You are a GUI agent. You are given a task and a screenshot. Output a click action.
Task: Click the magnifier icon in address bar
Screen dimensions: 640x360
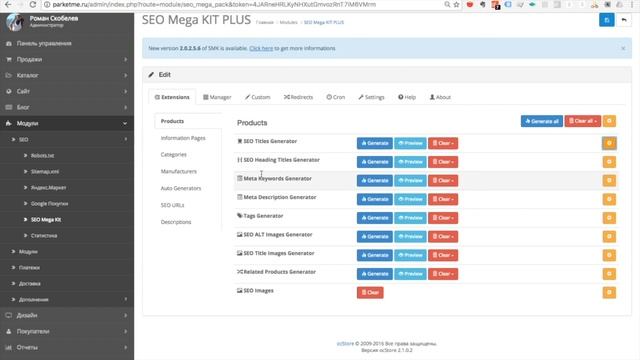pos(447,4)
